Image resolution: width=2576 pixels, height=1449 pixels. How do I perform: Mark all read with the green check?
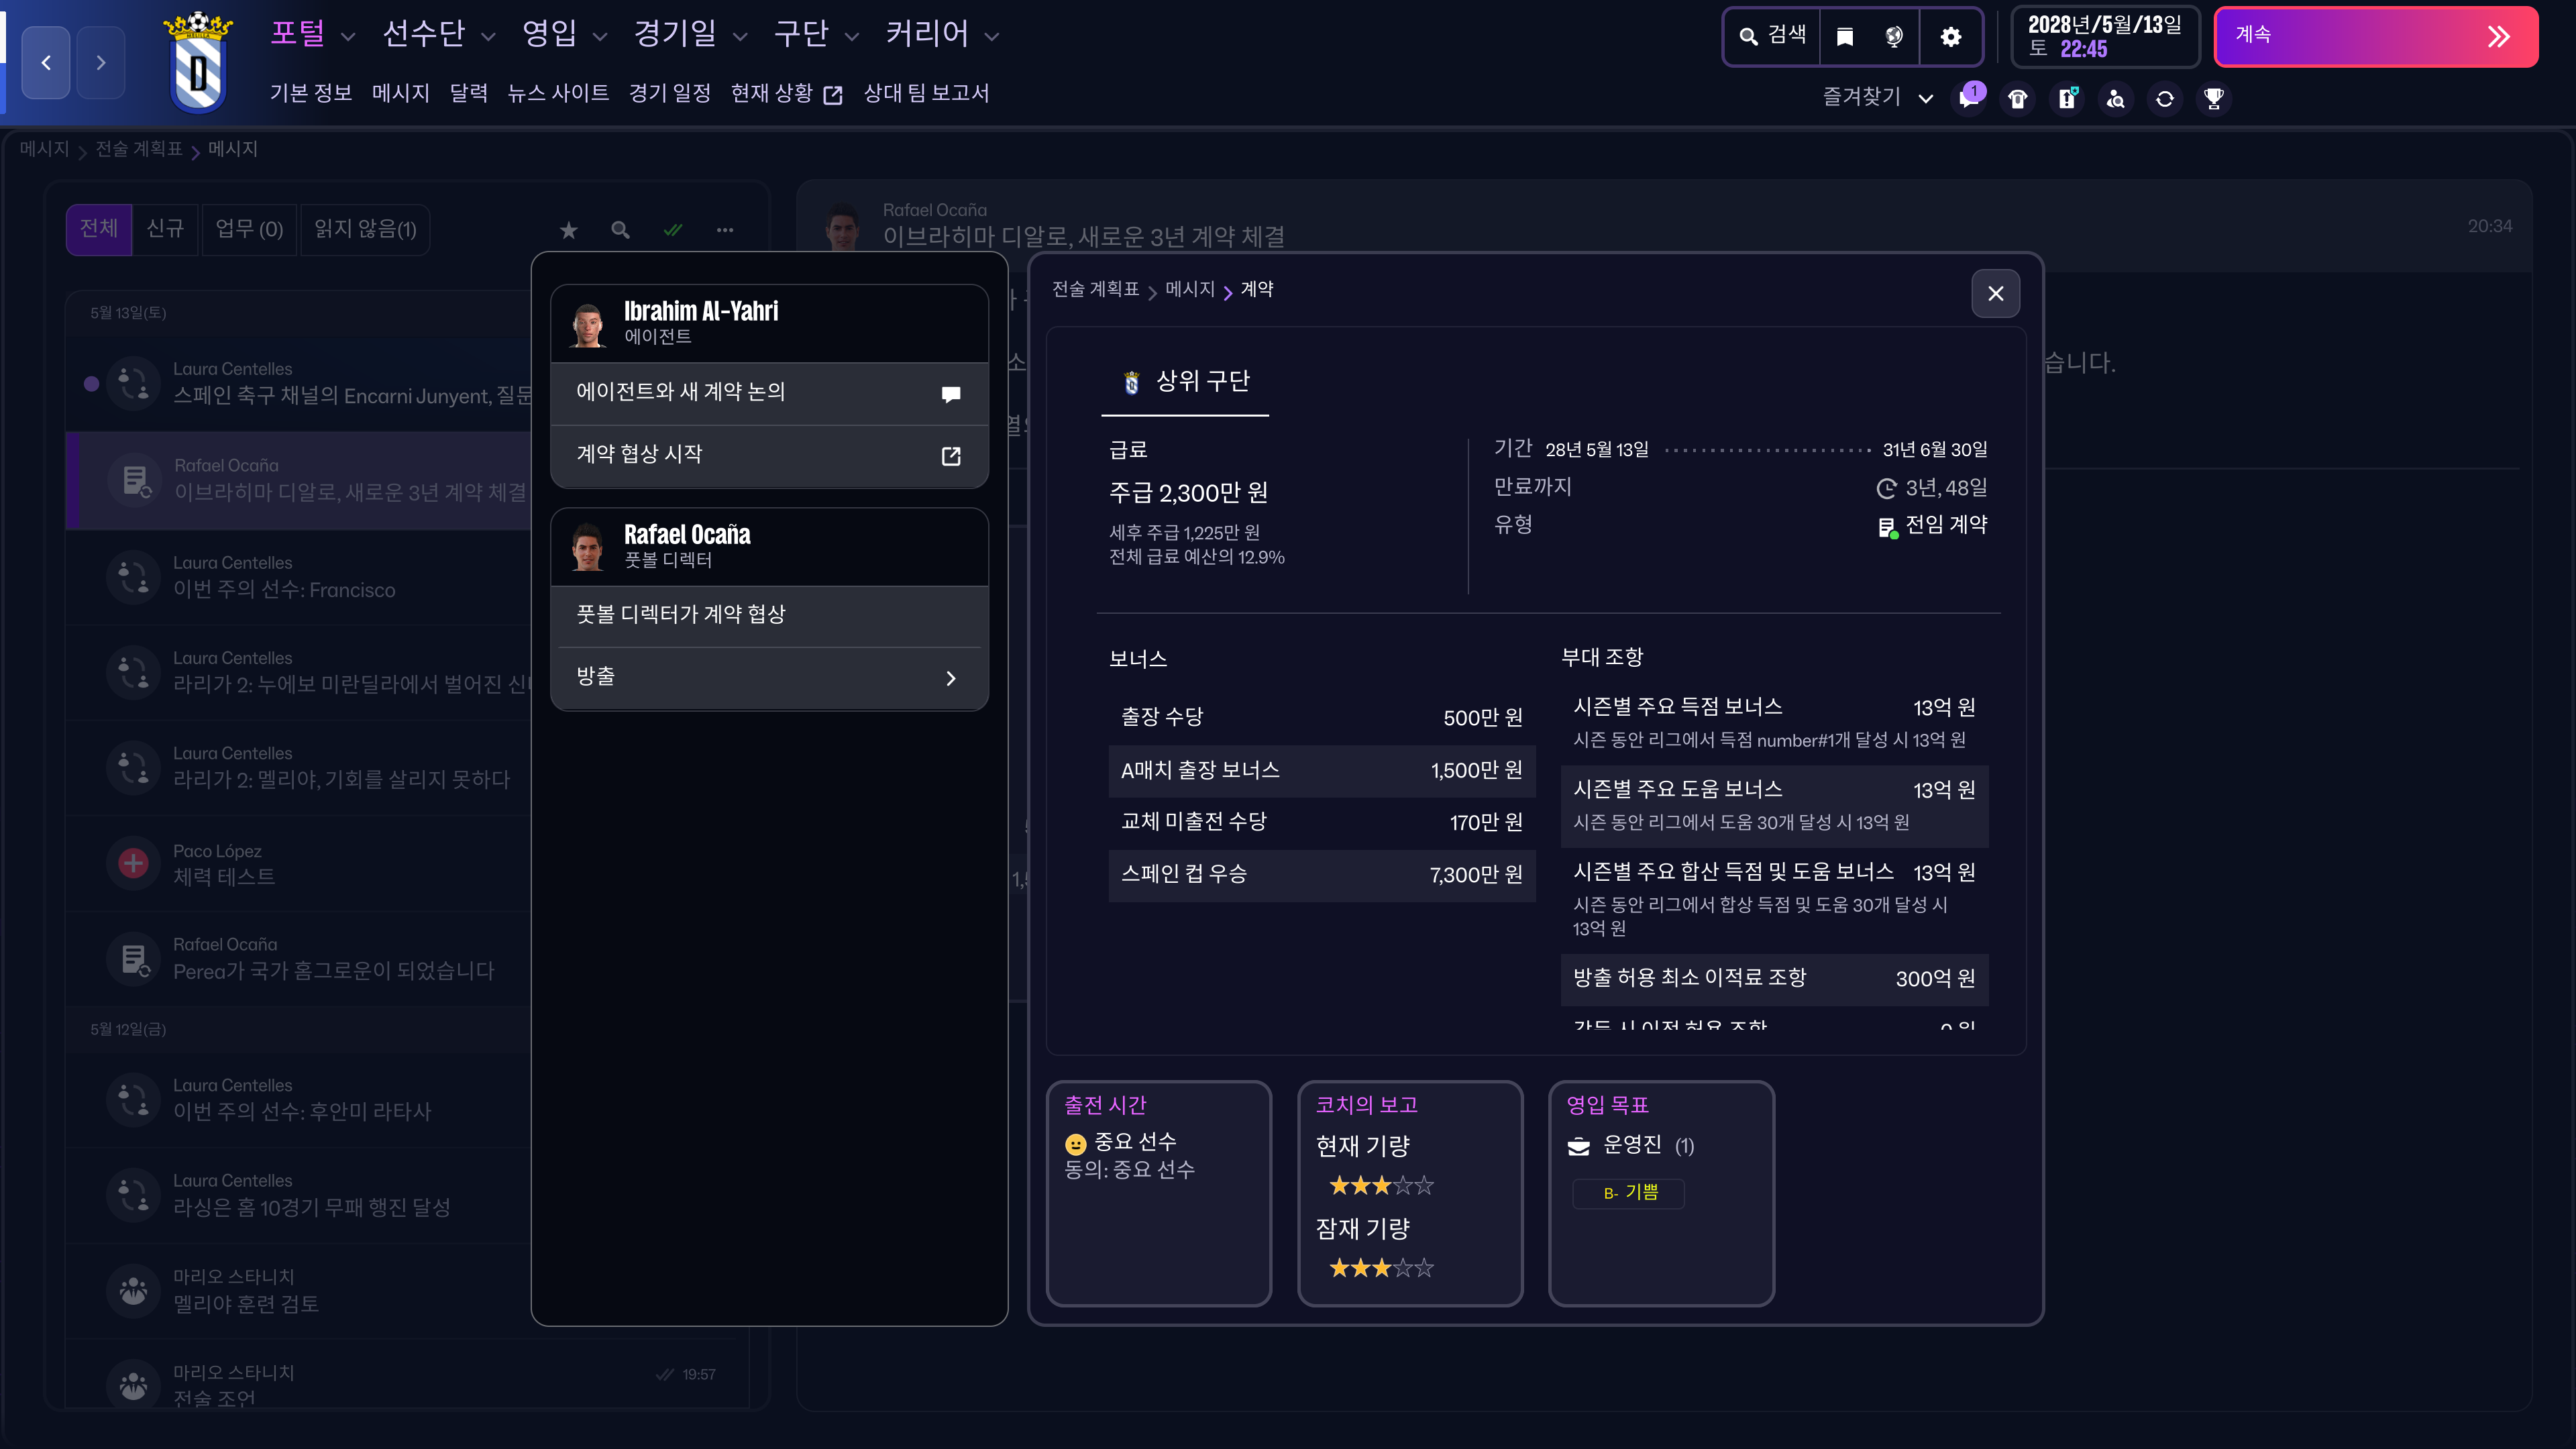[673, 230]
